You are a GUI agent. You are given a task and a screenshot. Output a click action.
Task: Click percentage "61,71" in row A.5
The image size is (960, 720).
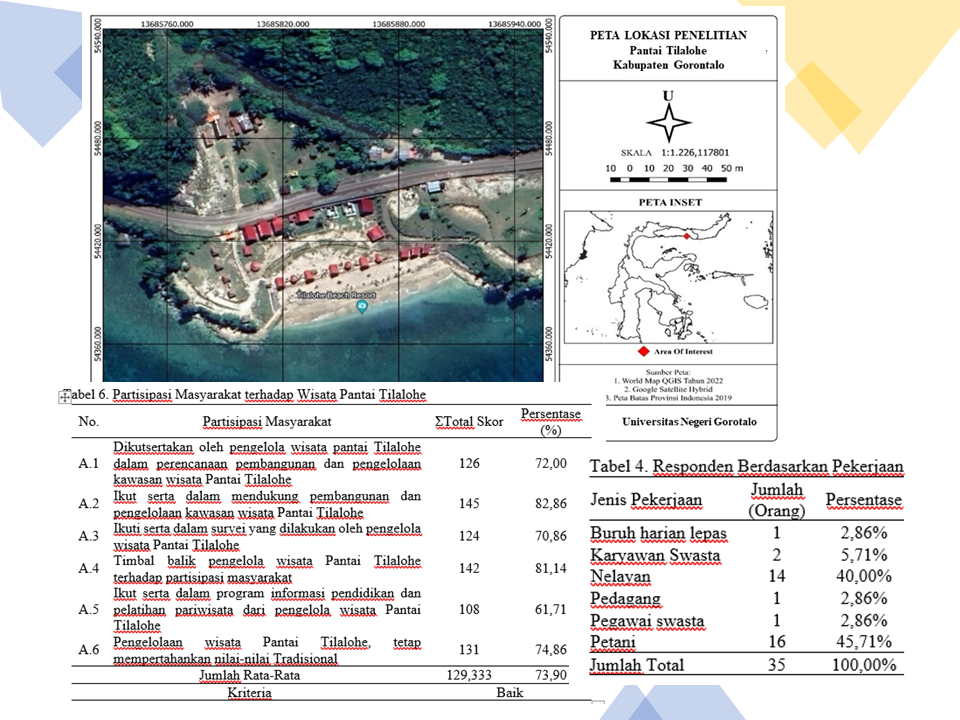[551, 609]
